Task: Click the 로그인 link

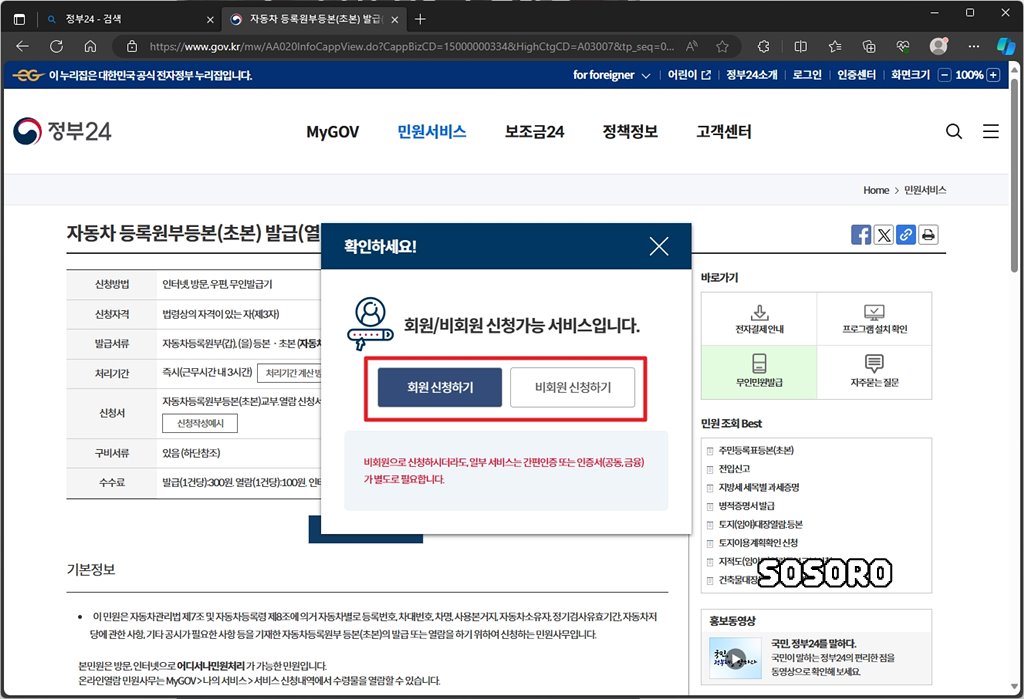Action: pyautogui.click(x=807, y=75)
